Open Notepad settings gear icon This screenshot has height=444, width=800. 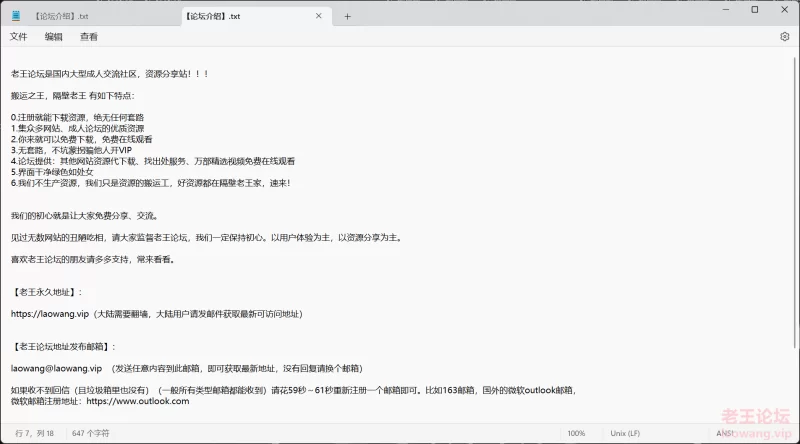click(785, 37)
